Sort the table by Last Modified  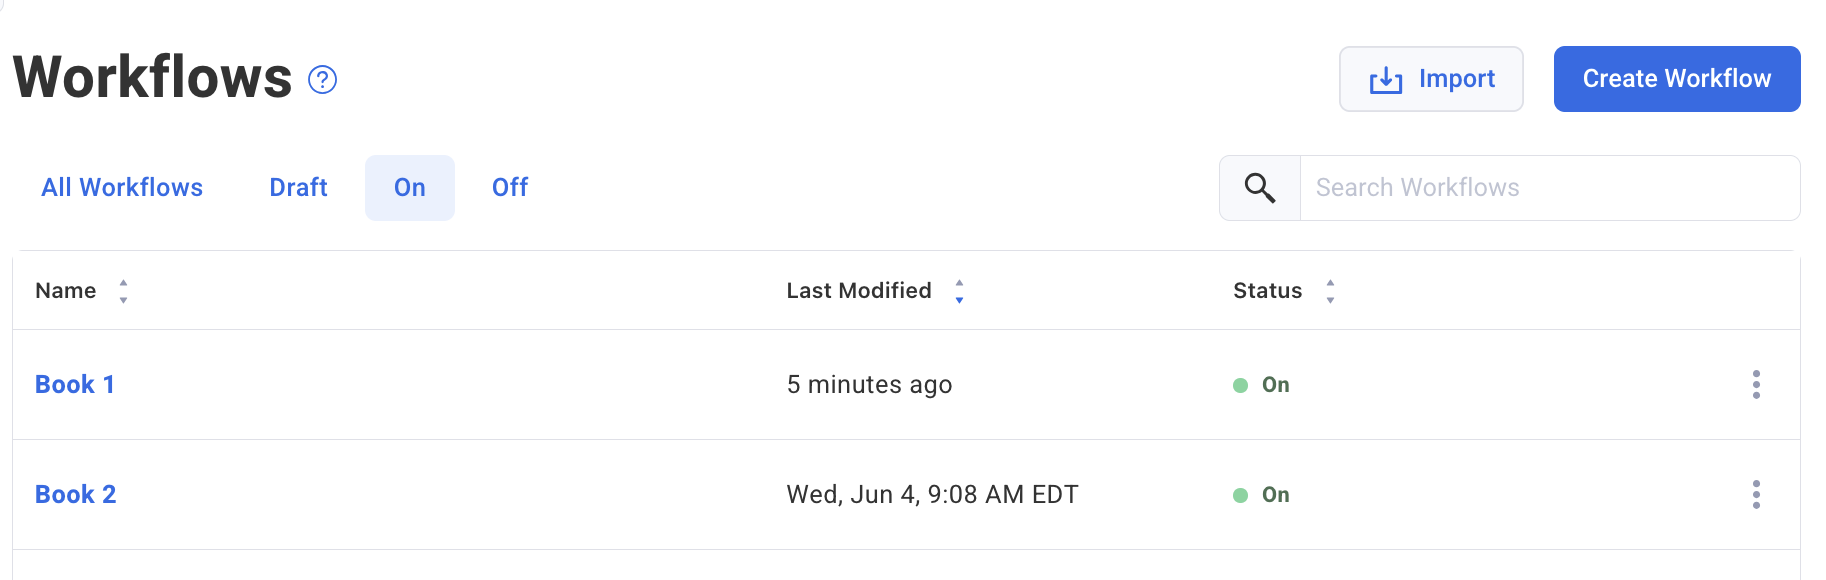tap(959, 290)
